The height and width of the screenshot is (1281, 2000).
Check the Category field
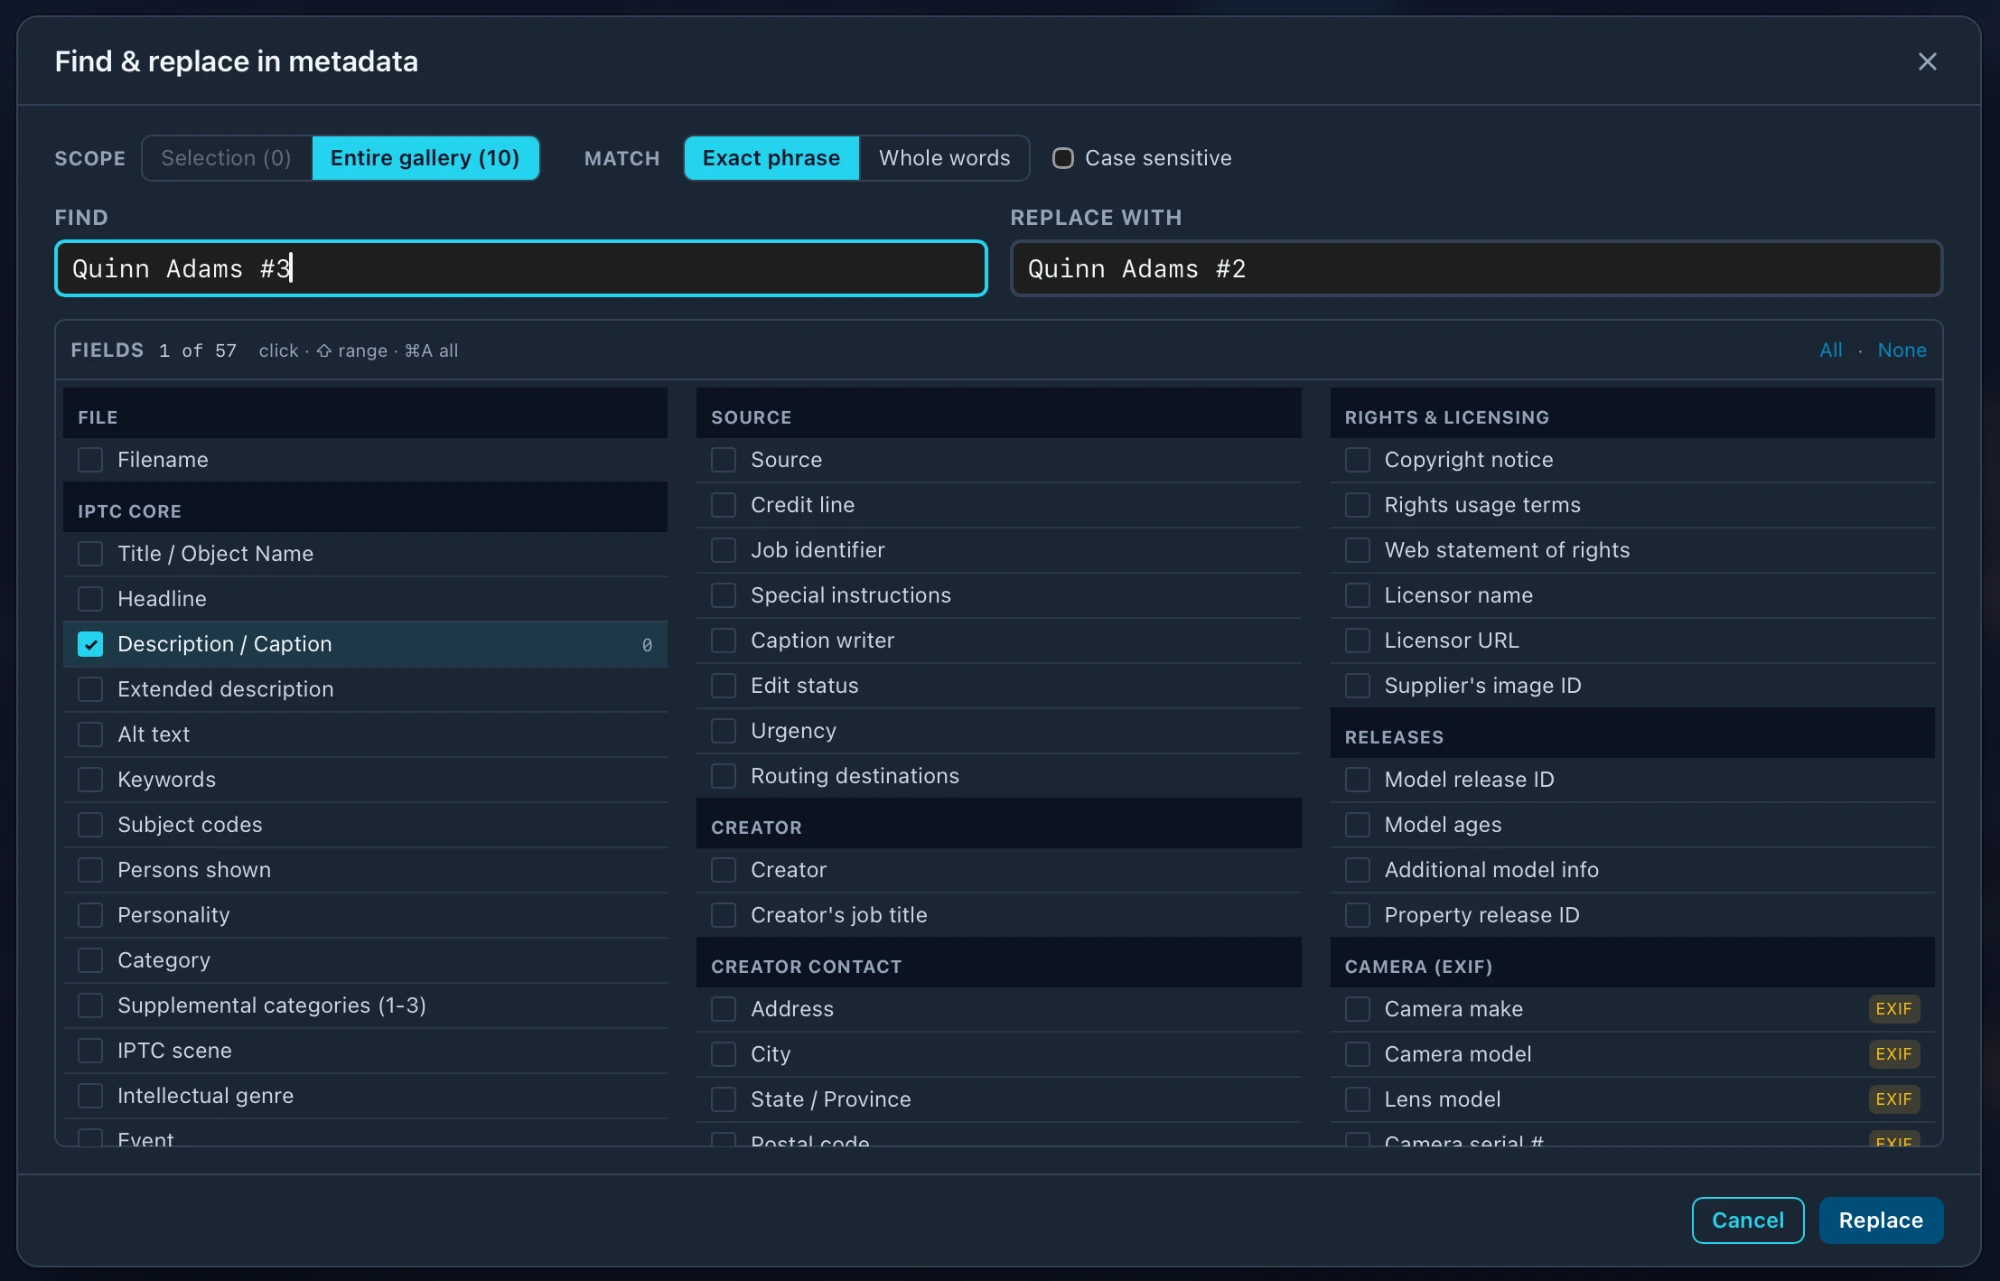pos(90,960)
